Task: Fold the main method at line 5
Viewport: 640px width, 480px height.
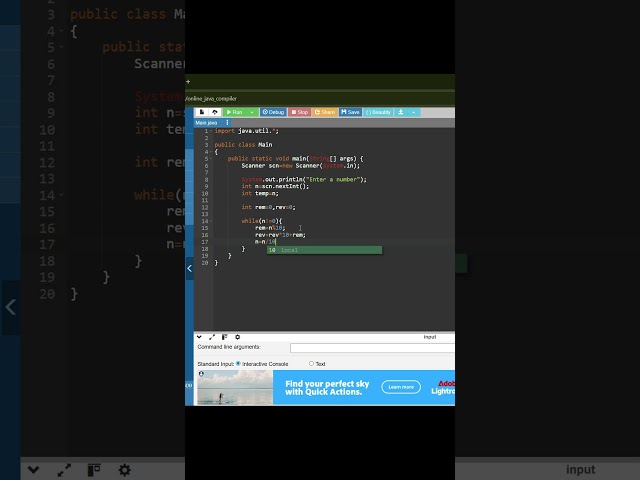Action: [211, 159]
